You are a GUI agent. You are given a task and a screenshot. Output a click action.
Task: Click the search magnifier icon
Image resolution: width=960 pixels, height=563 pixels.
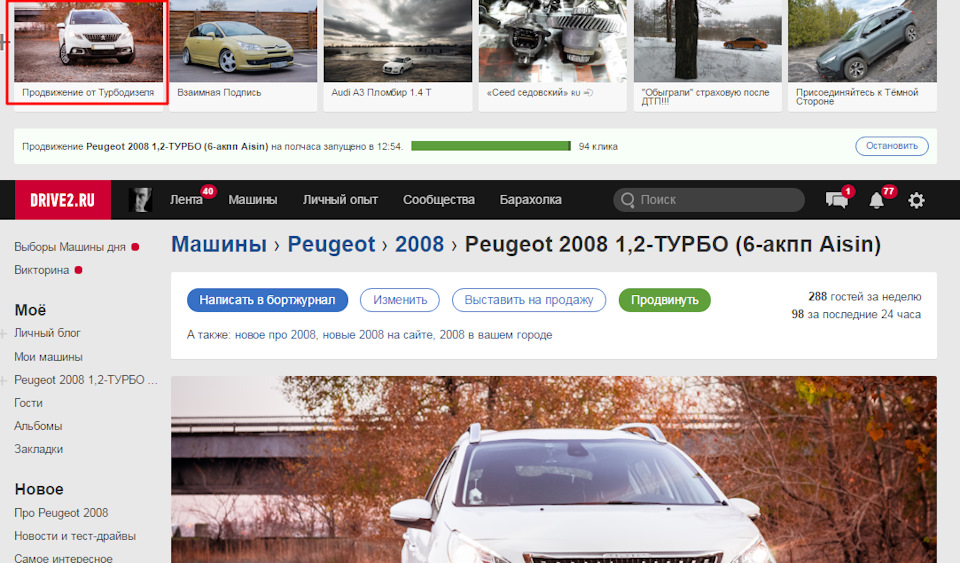point(627,199)
